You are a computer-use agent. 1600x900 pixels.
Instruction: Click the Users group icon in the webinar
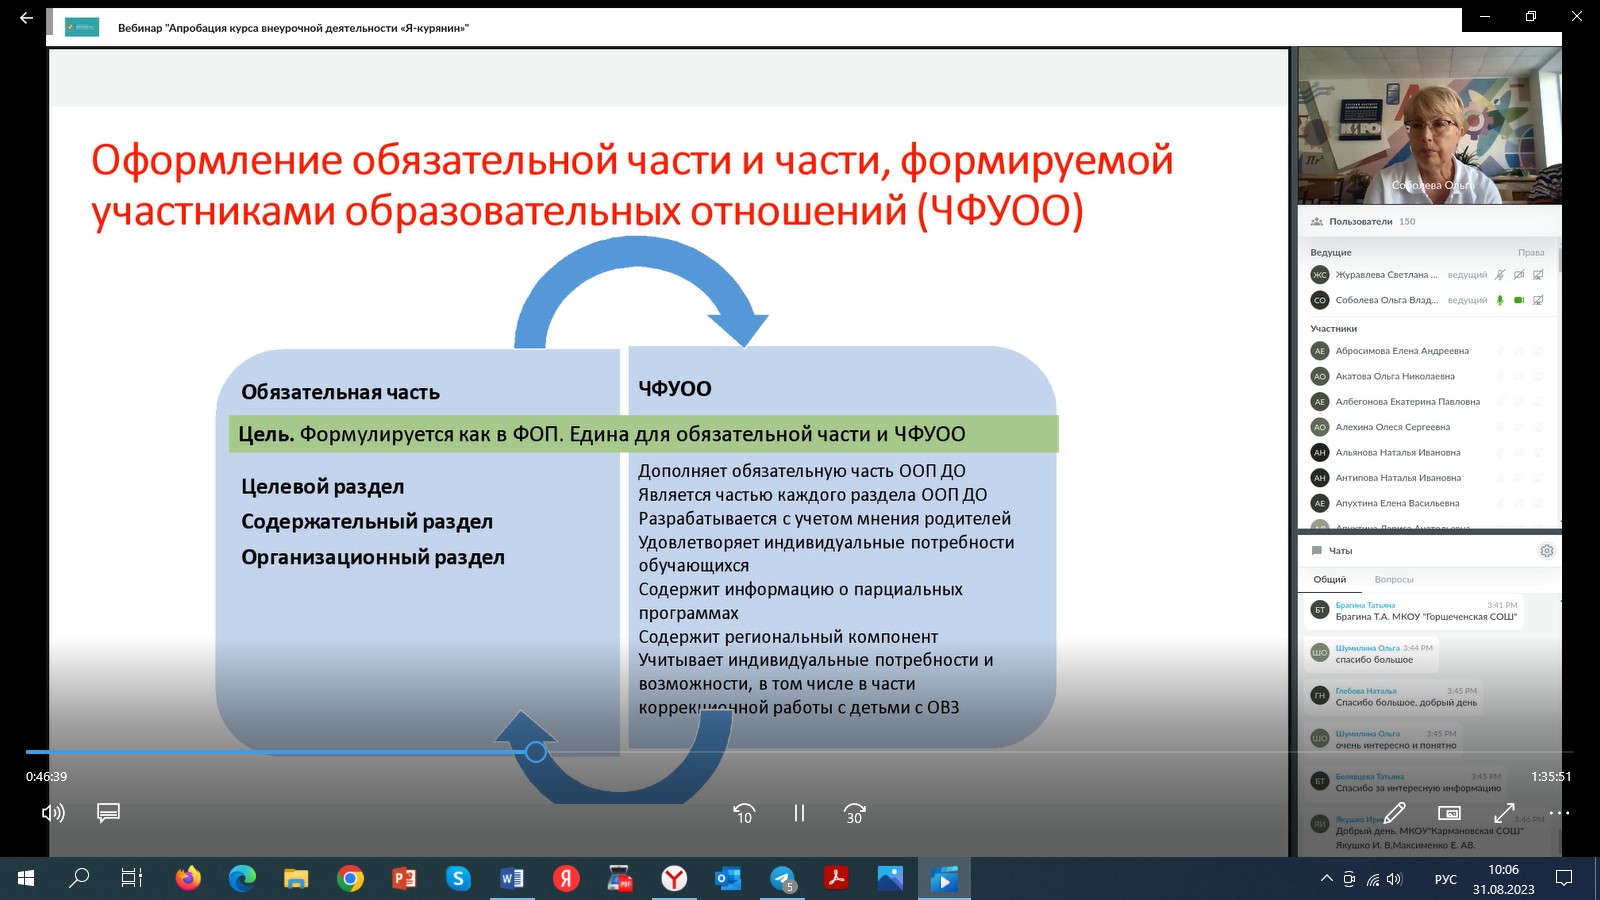[x=1317, y=222]
